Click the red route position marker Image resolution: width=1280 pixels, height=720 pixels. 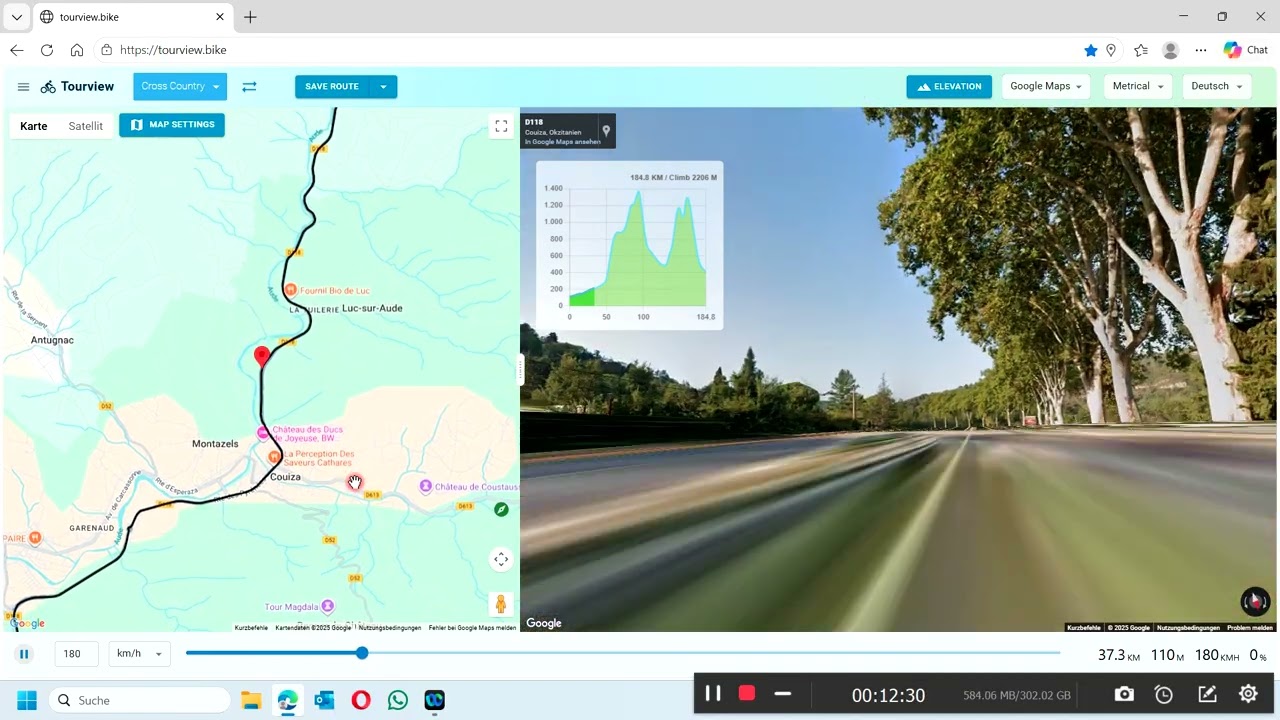[262, 356]
